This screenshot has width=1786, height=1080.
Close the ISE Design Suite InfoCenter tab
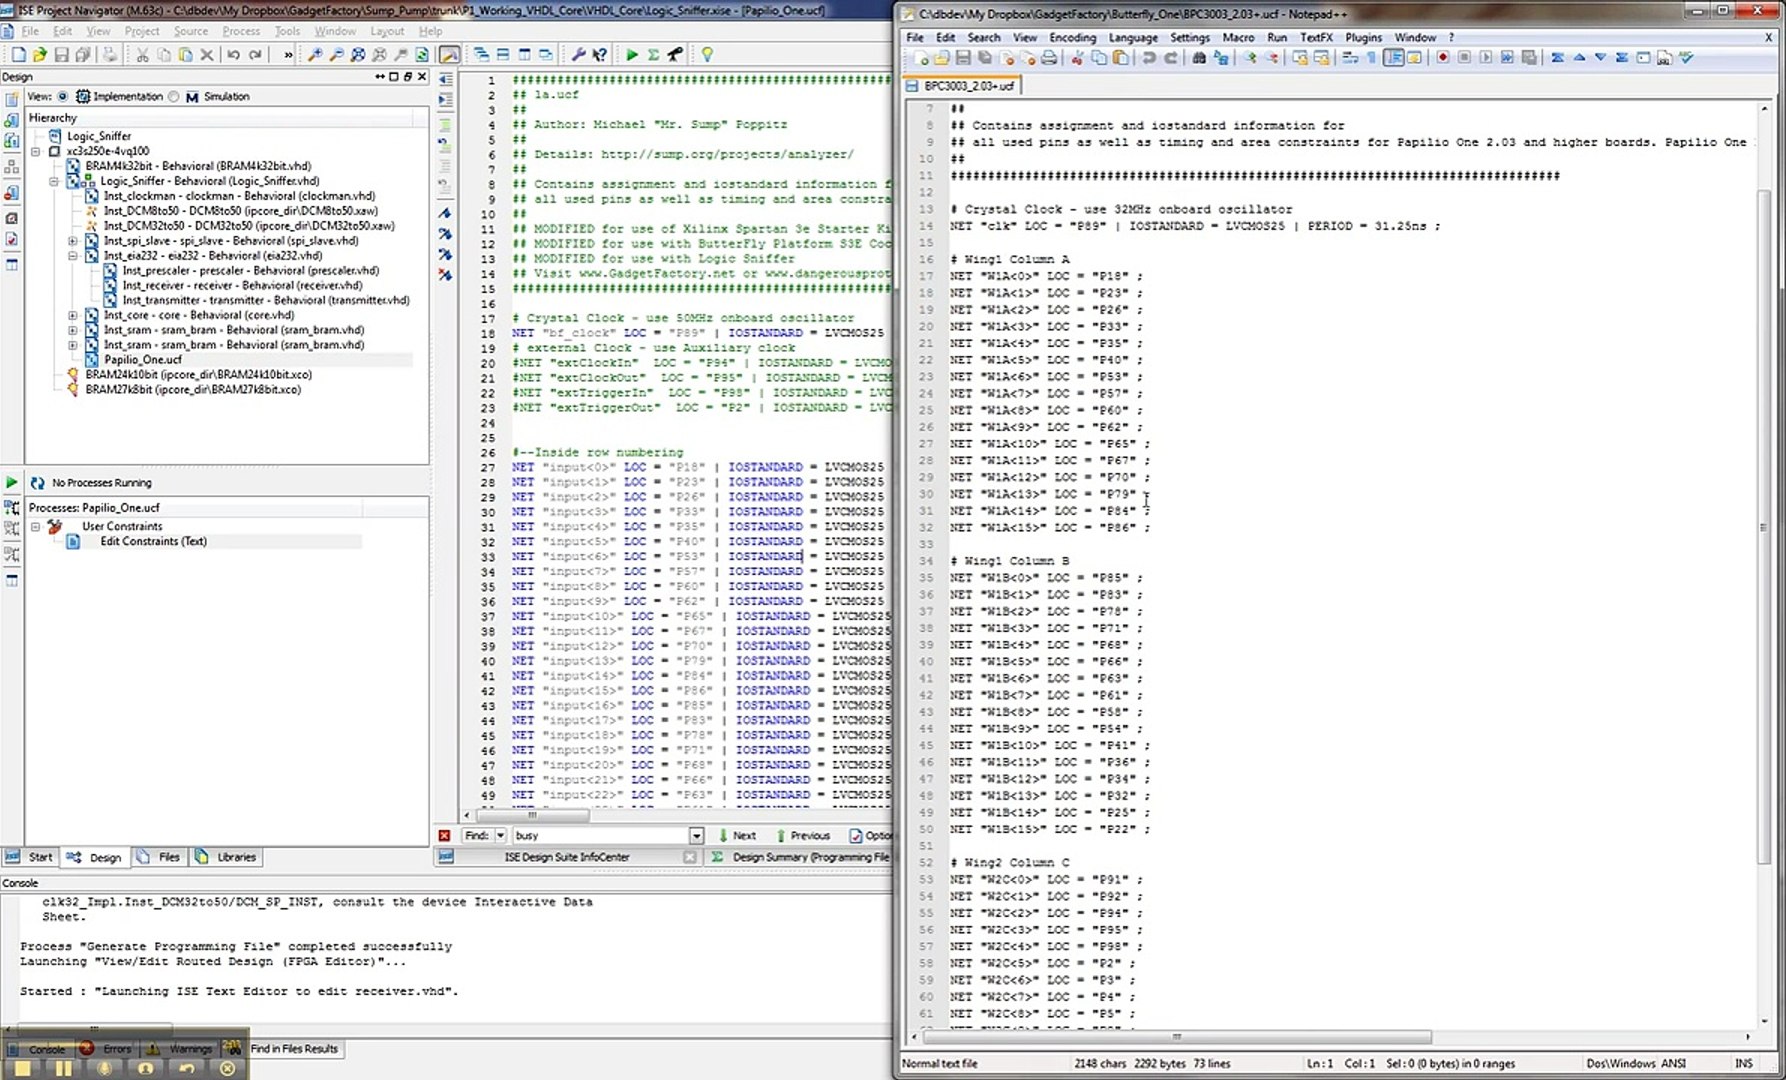tap(689, 857)
